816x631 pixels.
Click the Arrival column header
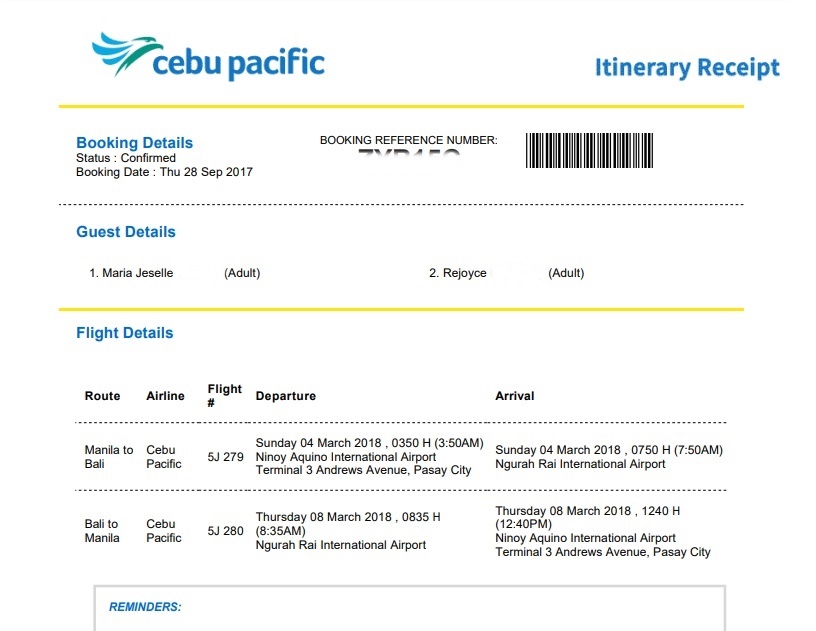515,396
